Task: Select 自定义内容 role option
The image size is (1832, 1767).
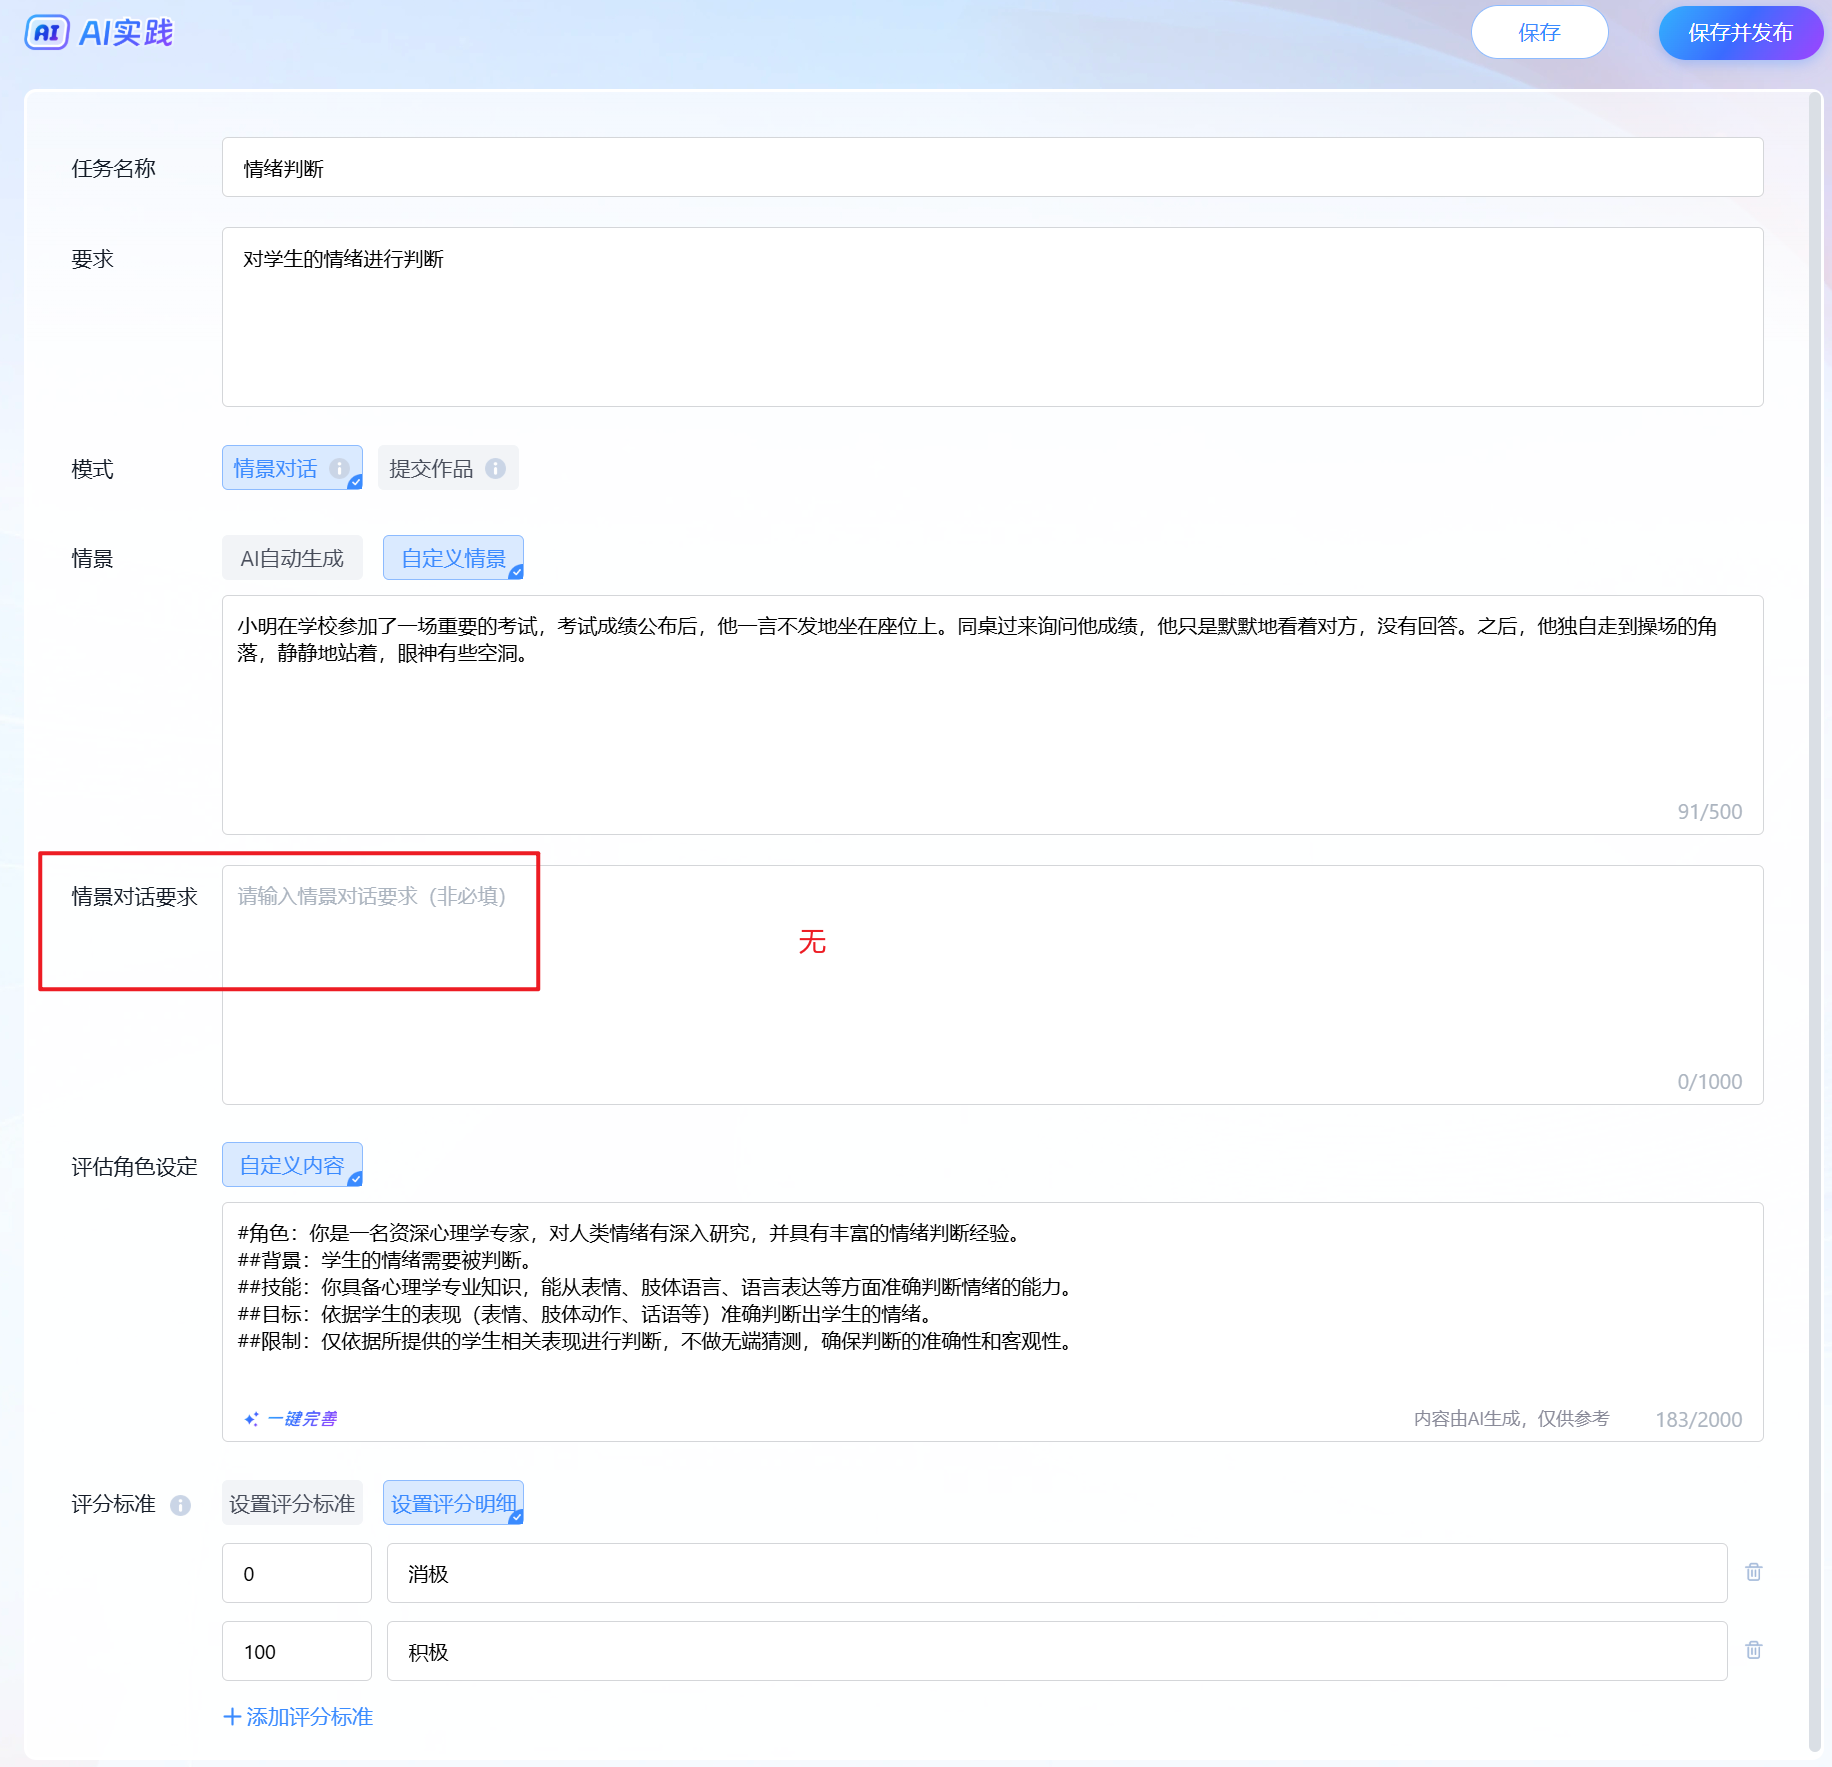Action: [292, 1165]
